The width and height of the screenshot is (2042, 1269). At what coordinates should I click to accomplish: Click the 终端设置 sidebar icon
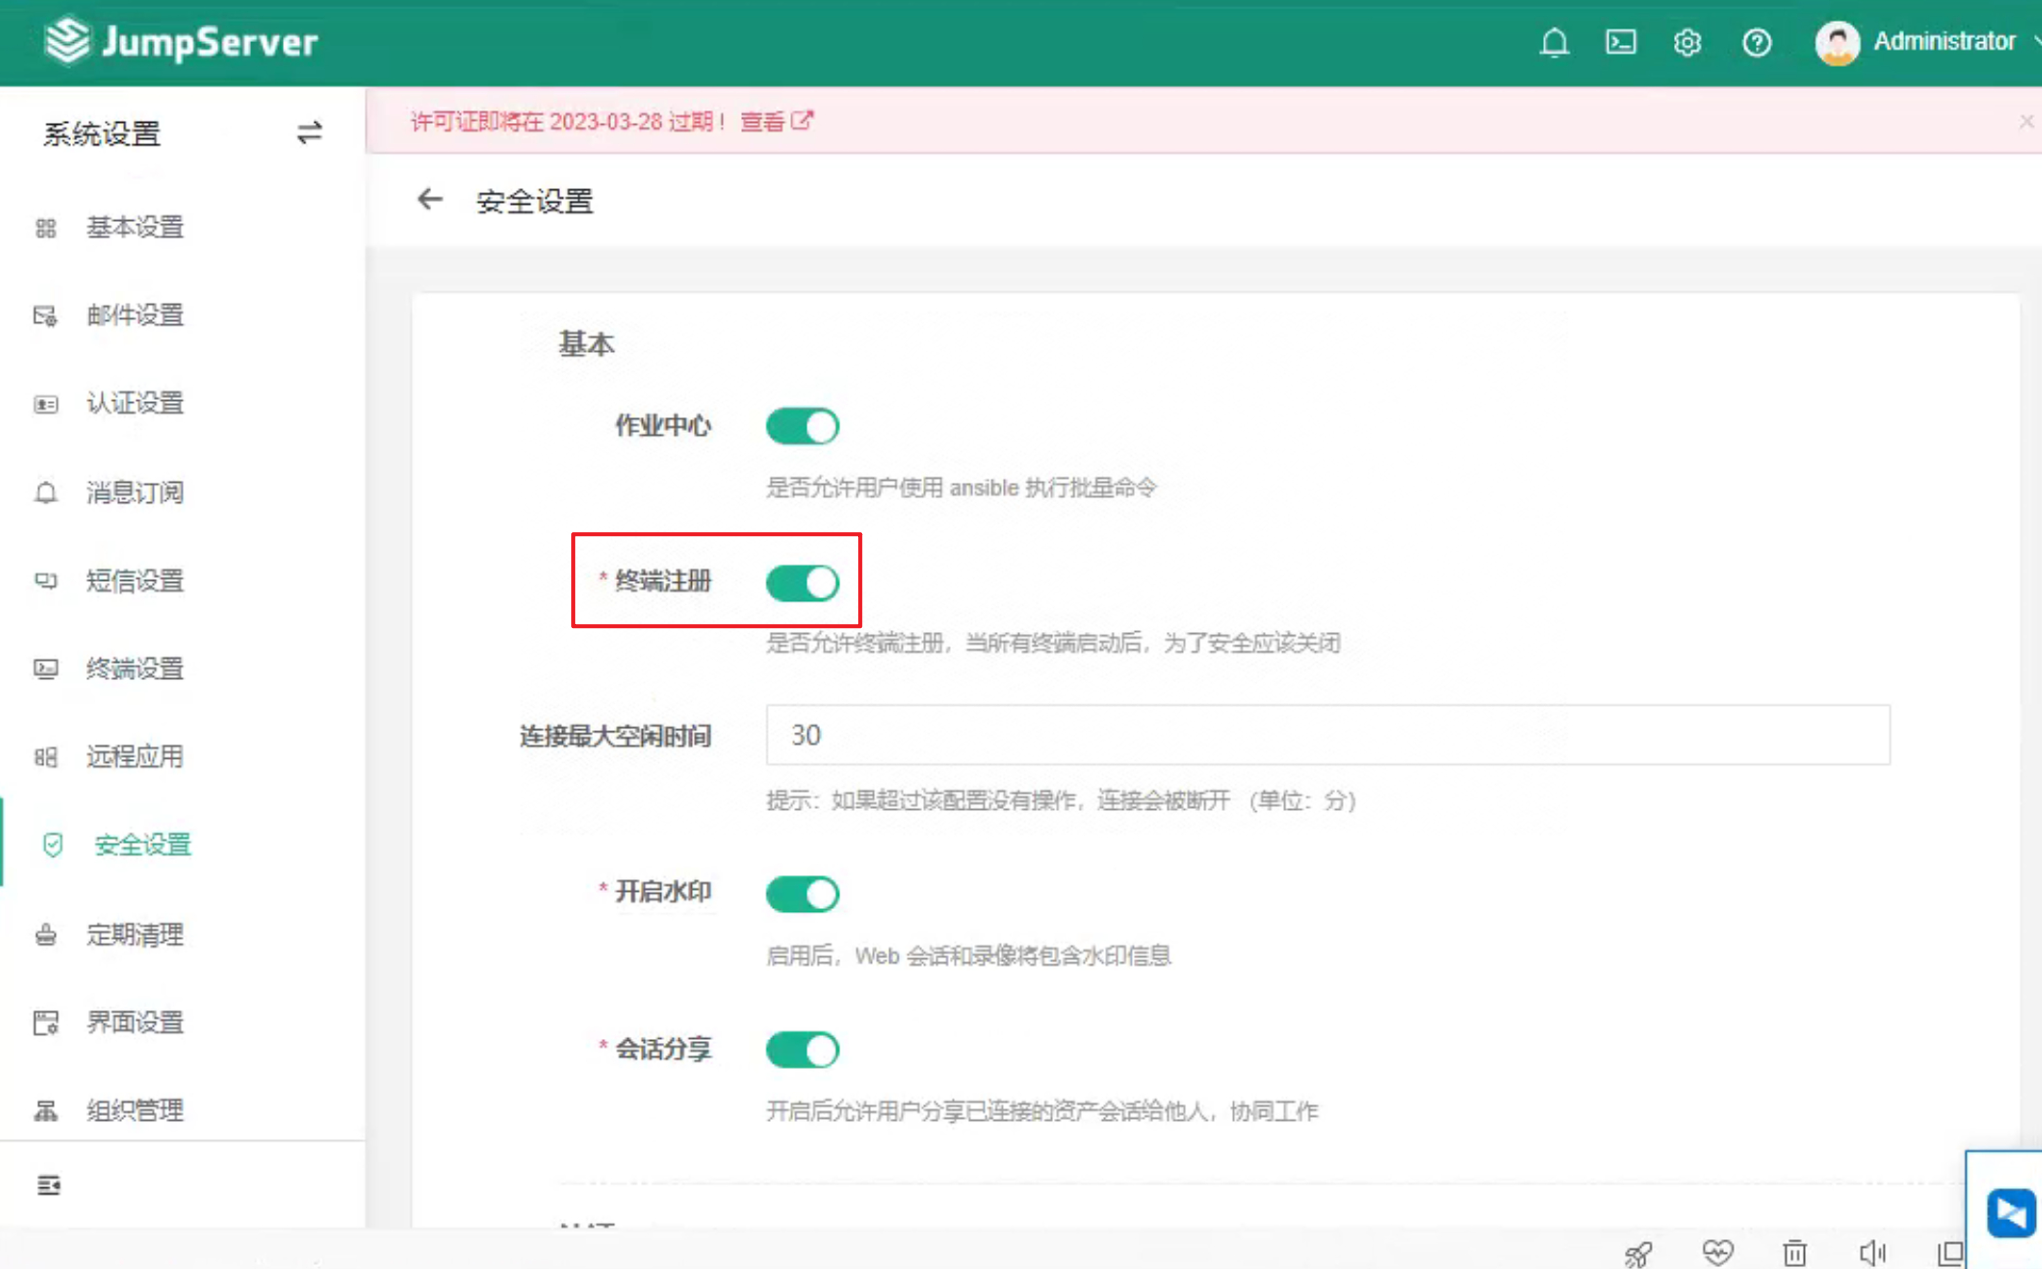(x=46, y=669)
